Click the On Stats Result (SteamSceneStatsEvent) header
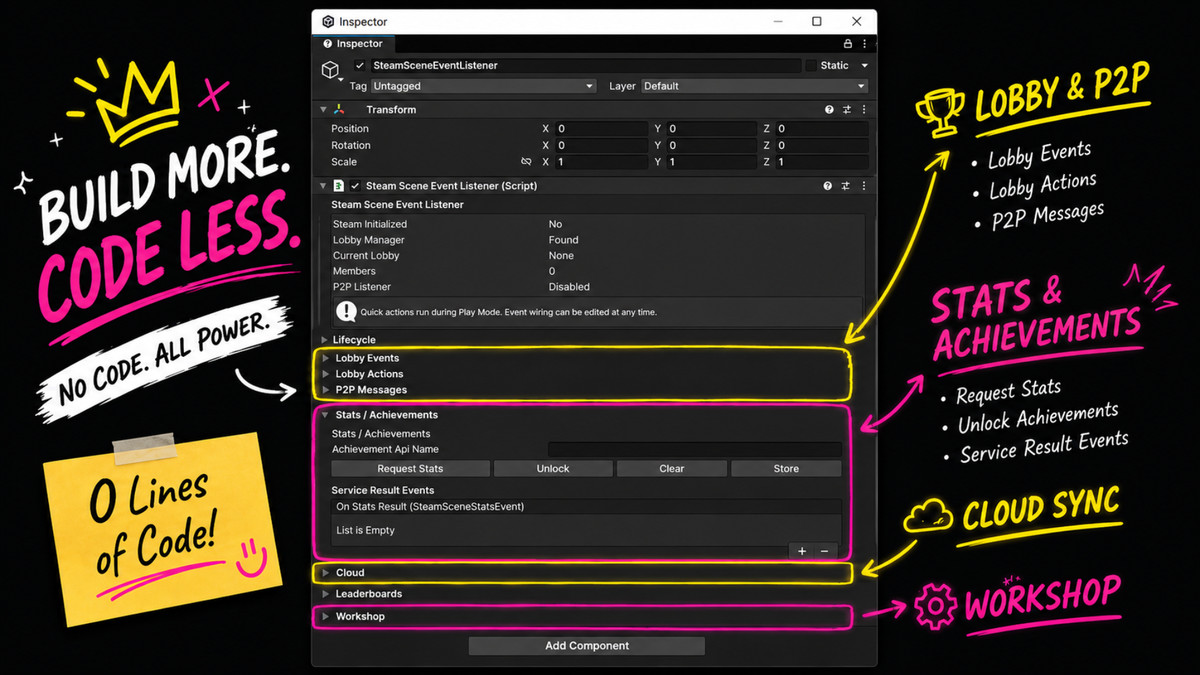 point(587,507)
